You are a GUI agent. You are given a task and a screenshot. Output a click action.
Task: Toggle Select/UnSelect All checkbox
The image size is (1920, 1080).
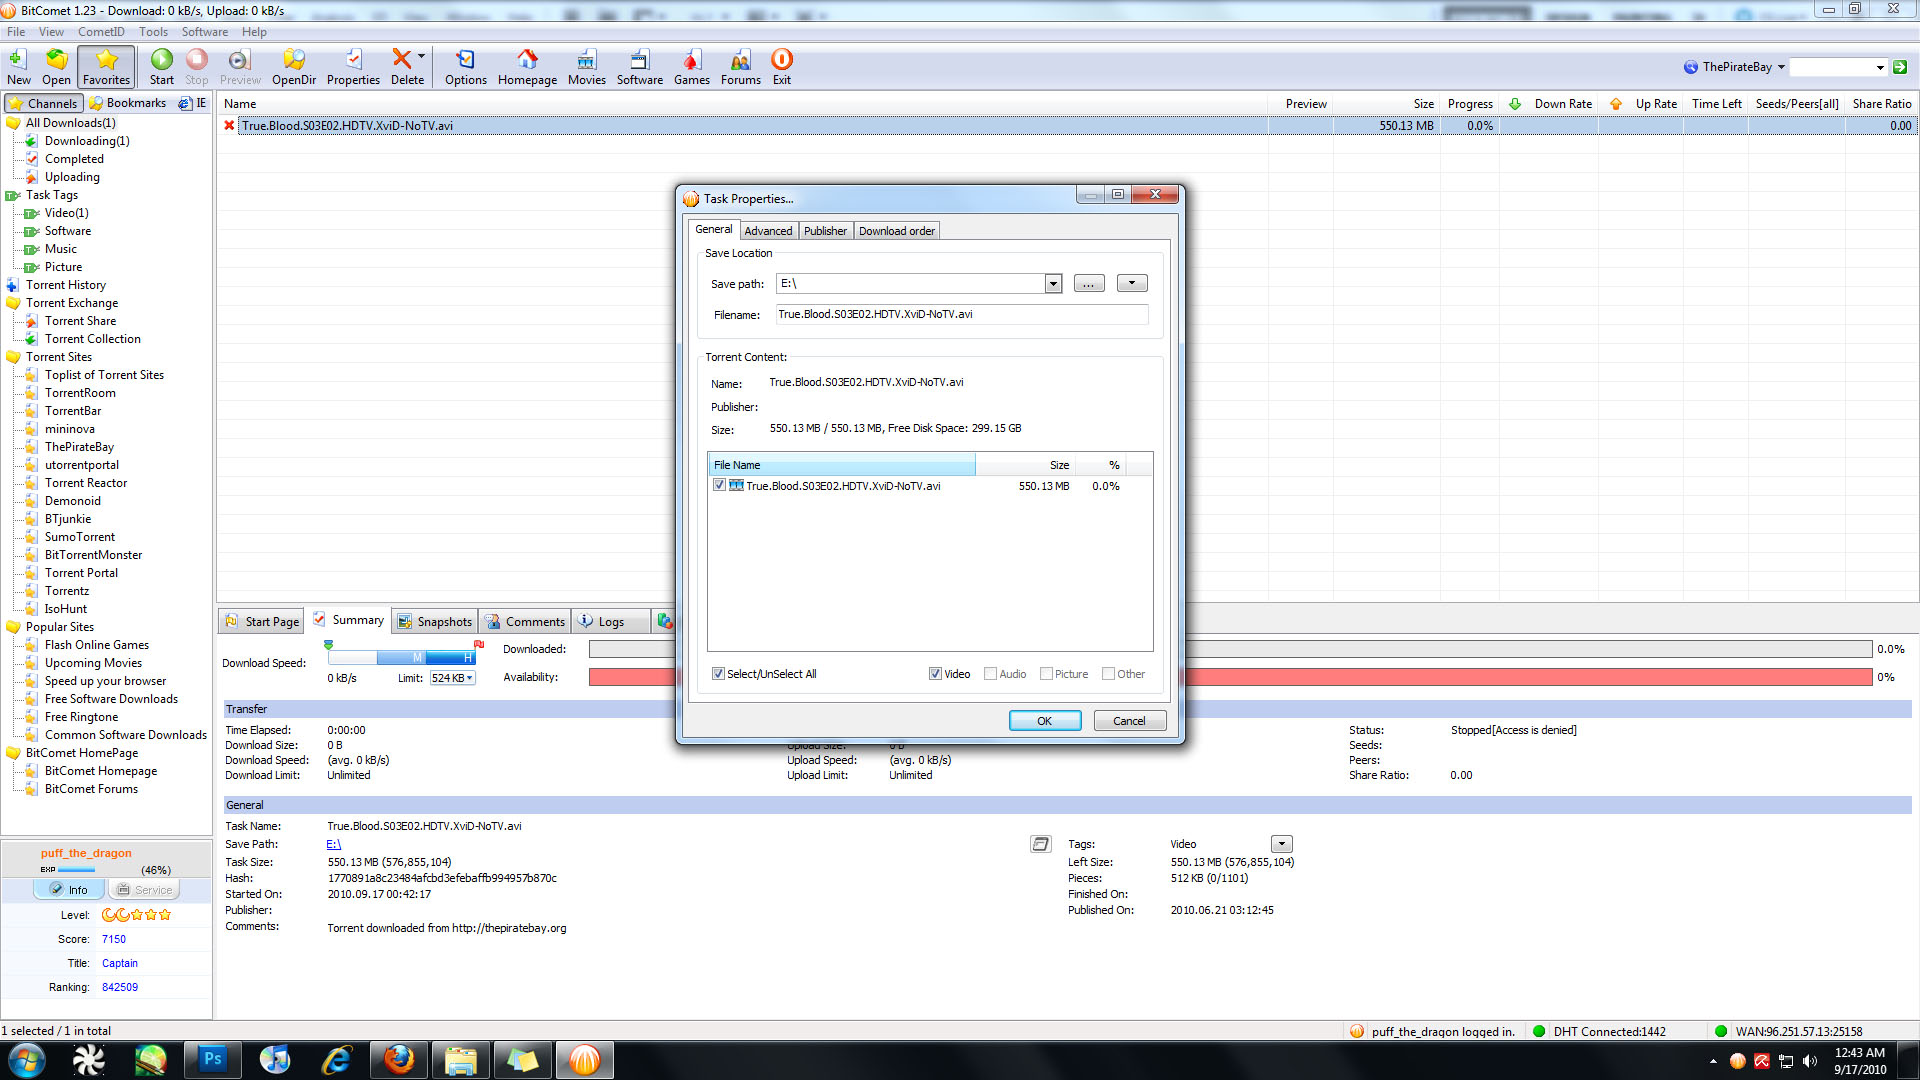tap(718, 674)
